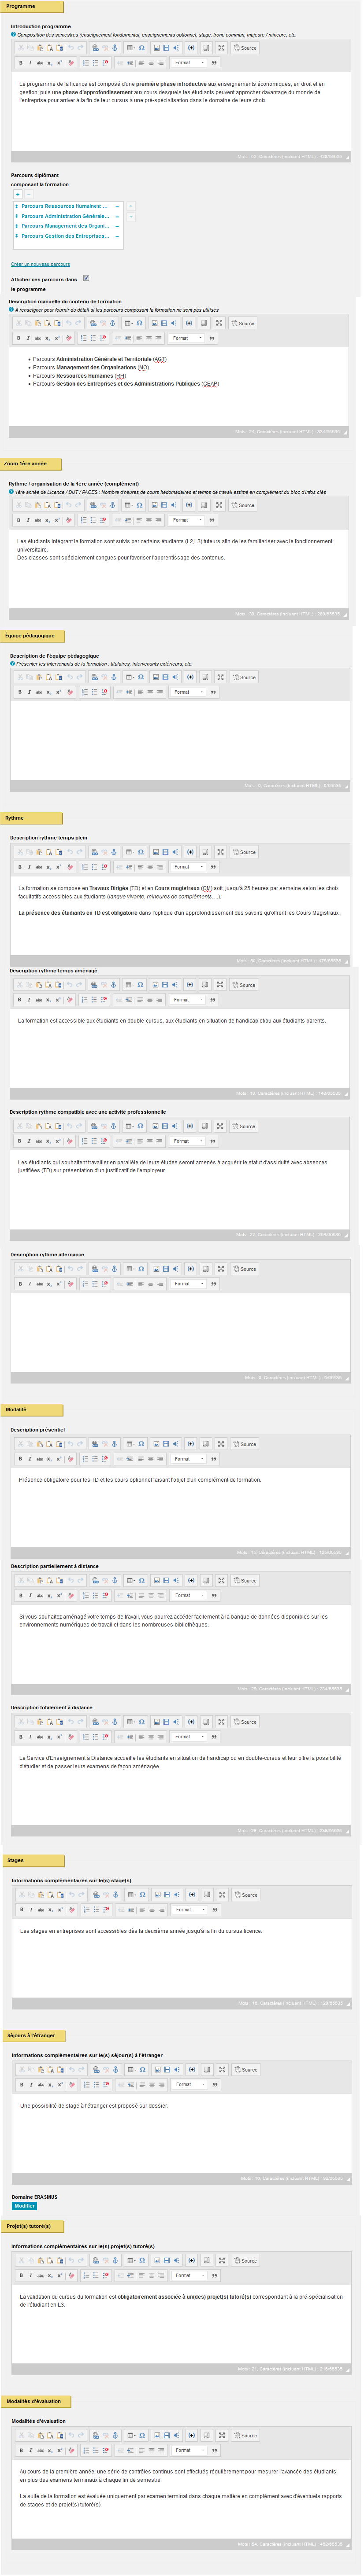Click inside the empty équipe pédagogique editor area
This screenshot has width=364, height=2576.
(180, 740)
